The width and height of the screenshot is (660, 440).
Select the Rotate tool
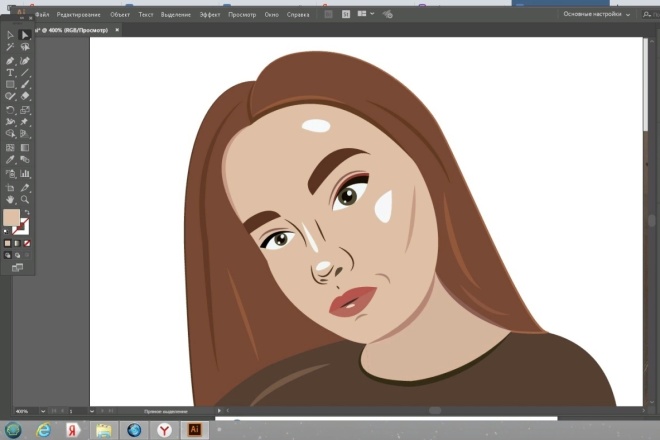pyautogui.click(x=10, y=110)
